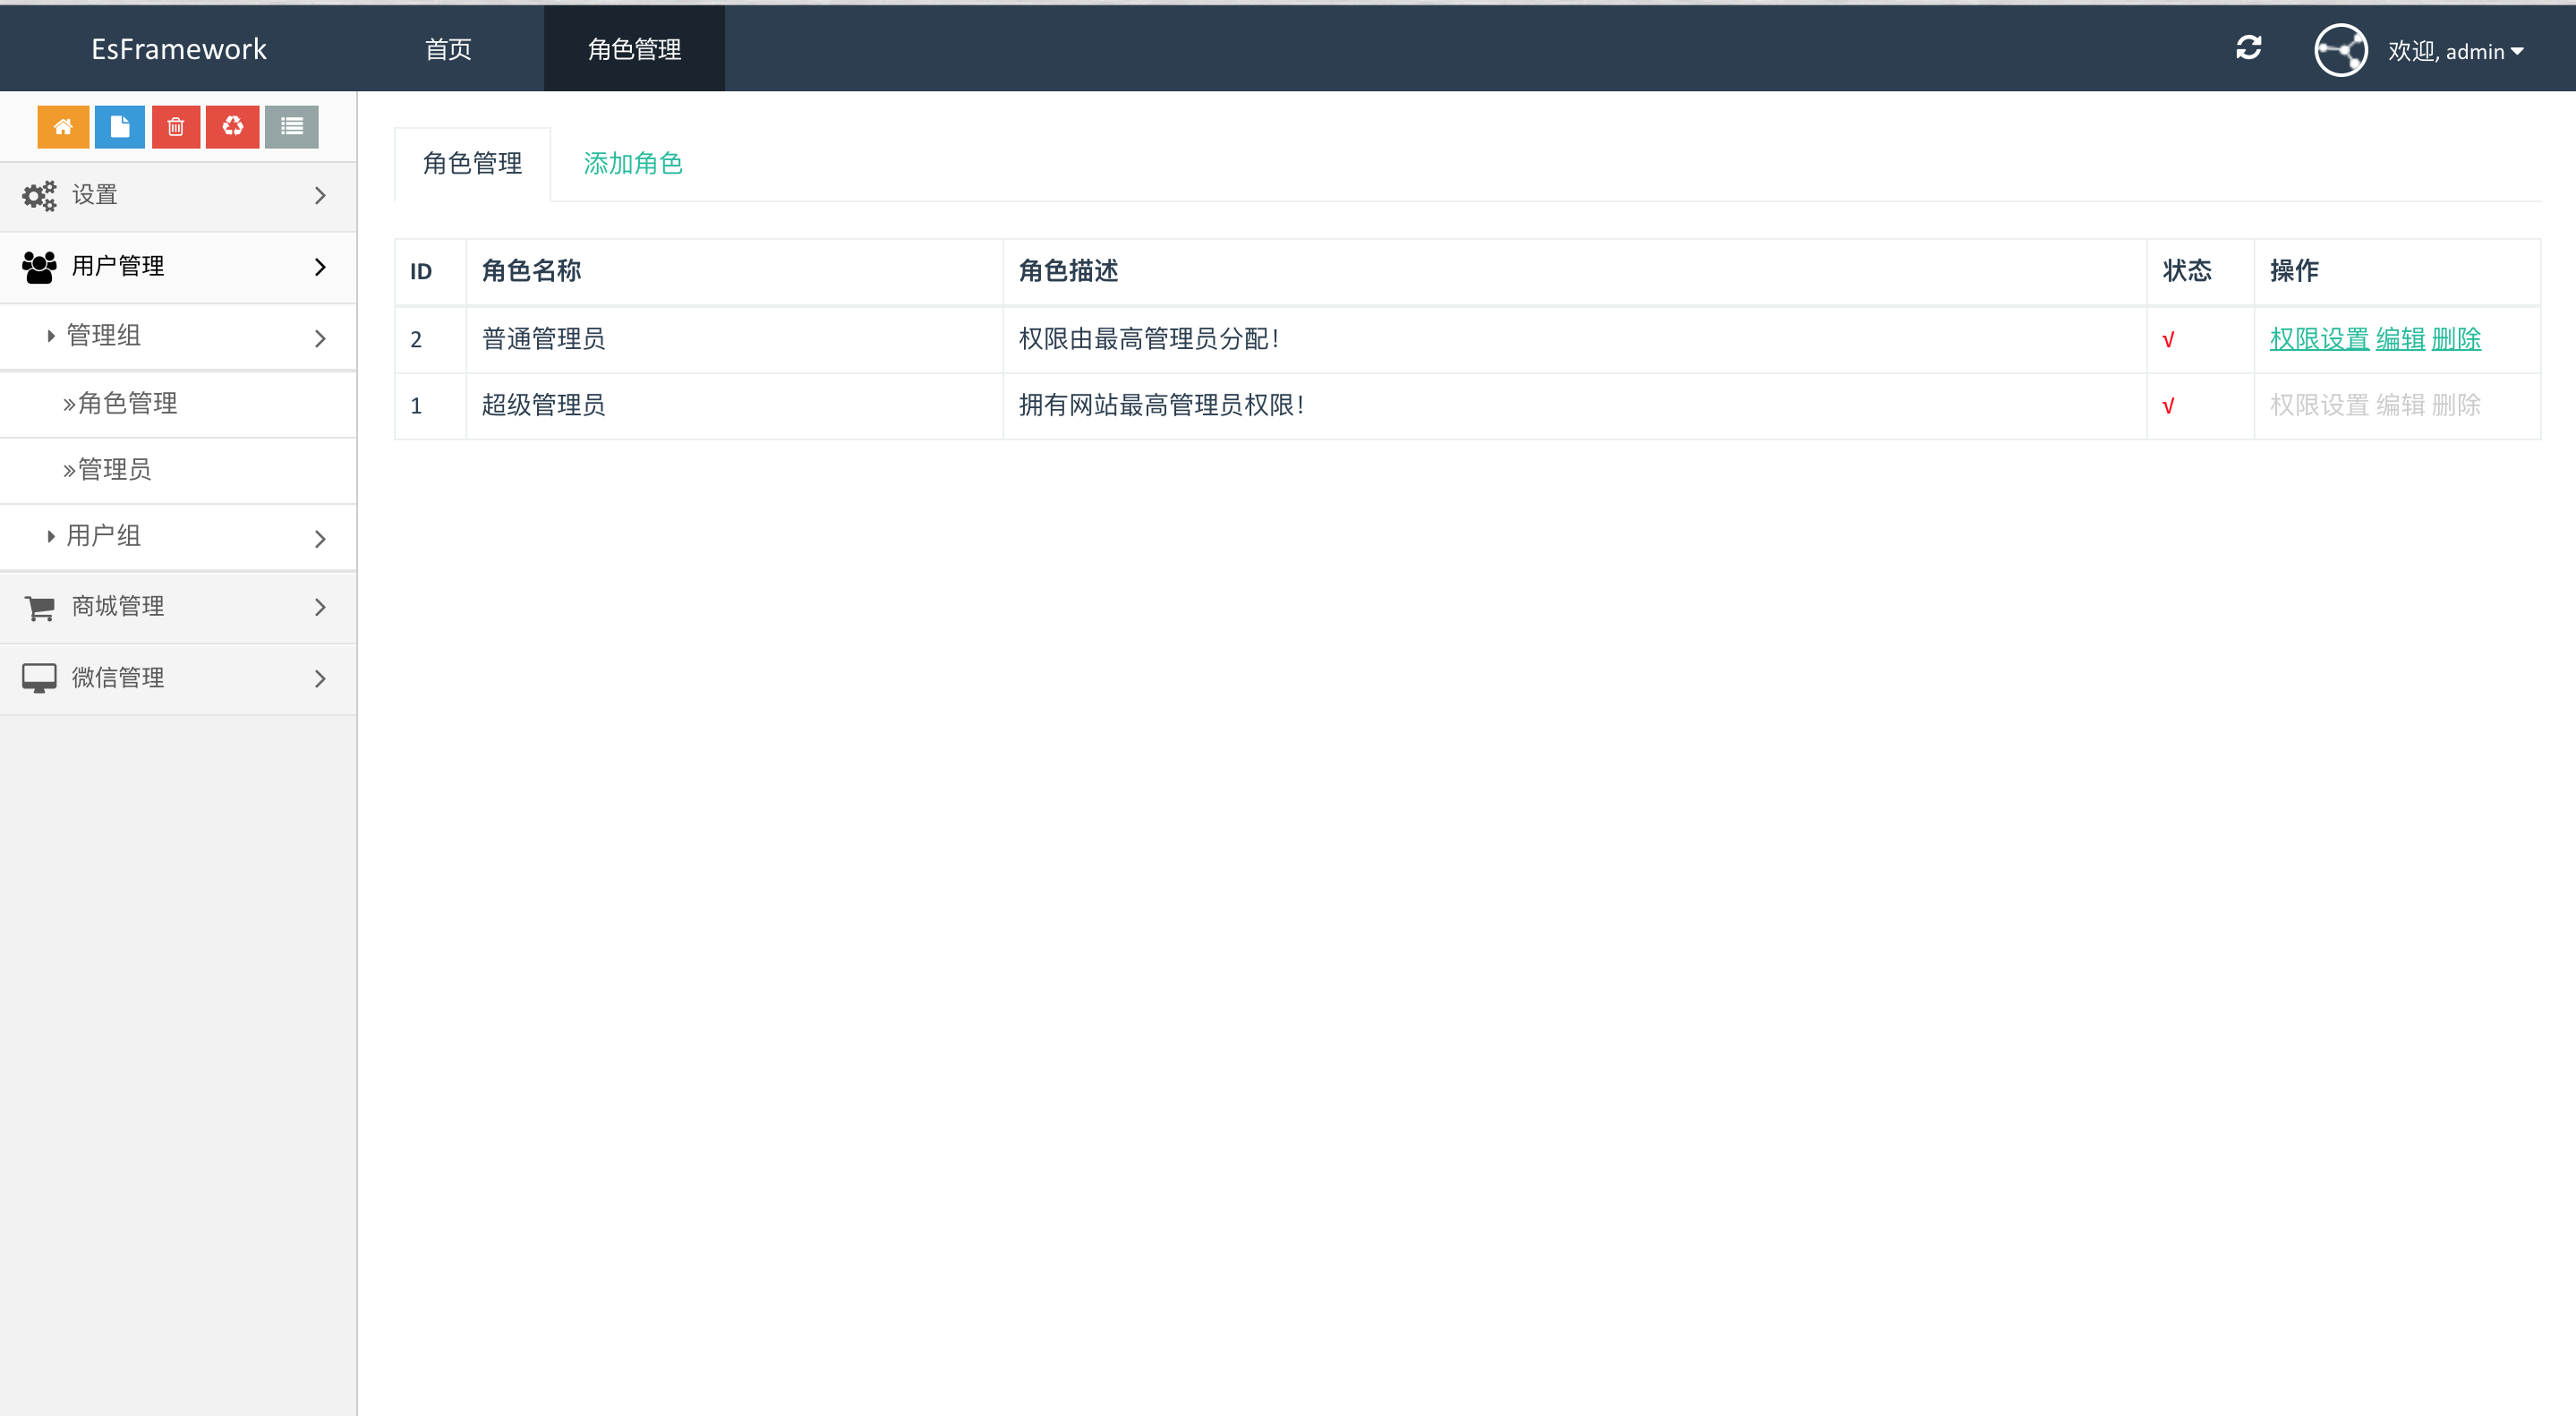This screenshot has height=1416, width=2576.
Task: Click the orange home icon button
Action: [x=63, y=127]
